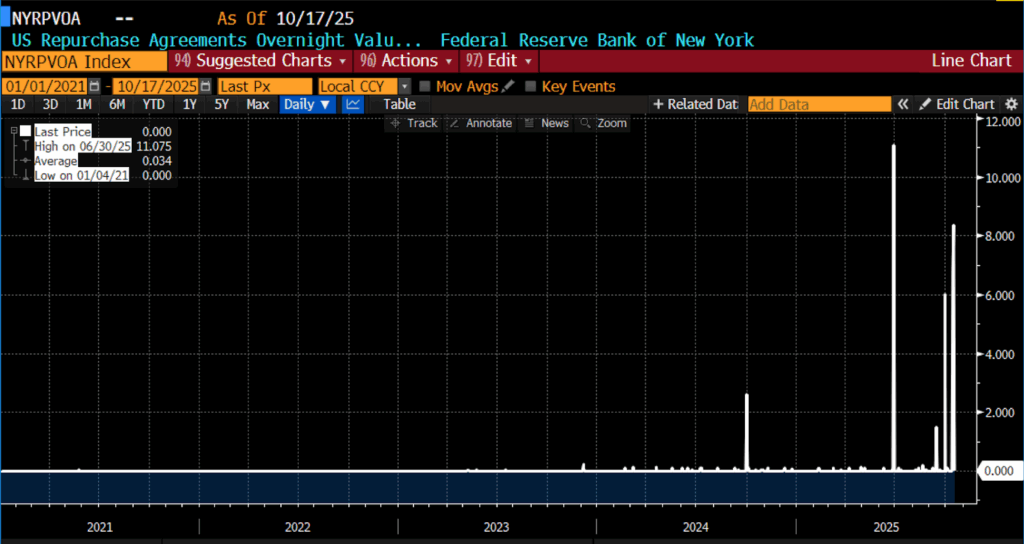Click the line chart type icon
This screenshot has height=544, width=1024.
click(353, 104)
